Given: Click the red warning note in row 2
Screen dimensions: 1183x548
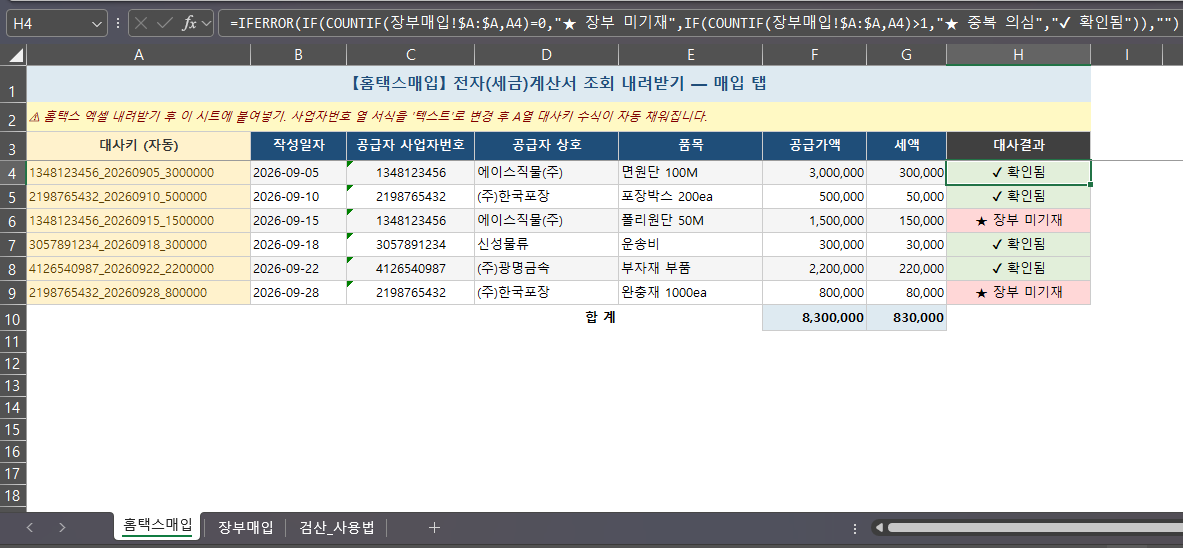Looking at the screenshot, I should 558,117.
